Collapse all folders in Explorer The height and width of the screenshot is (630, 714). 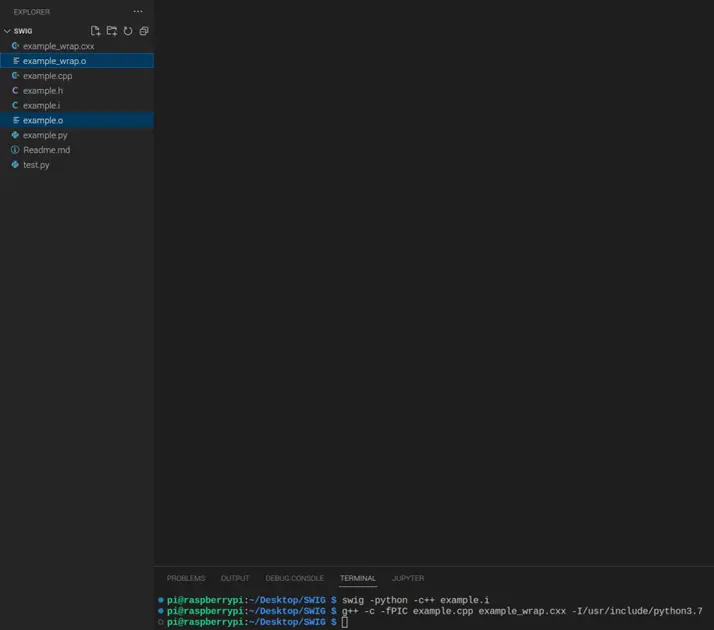click(x=144, y=31)
